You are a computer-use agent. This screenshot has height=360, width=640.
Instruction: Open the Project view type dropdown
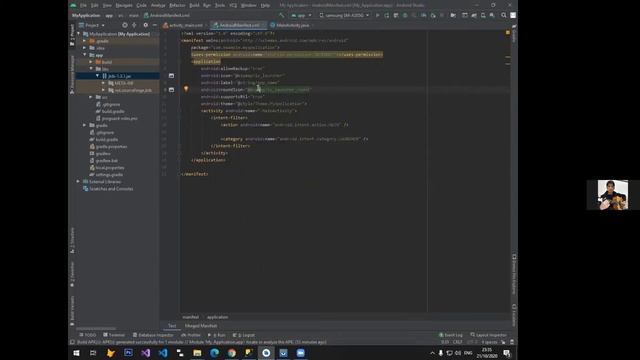pyautogui.click(x=92, y=25)
